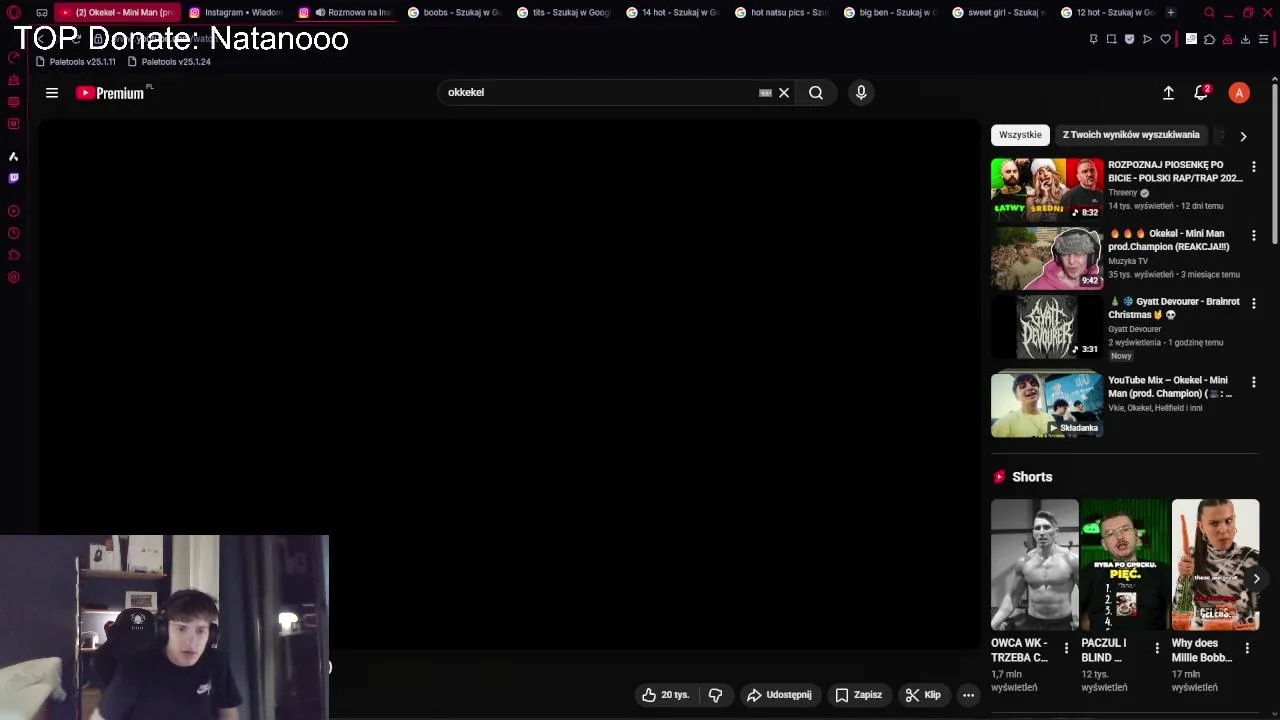Run search with magnifier button
Image resolution: width=1280 pixels, height=720 pixels.
[816, 93]
